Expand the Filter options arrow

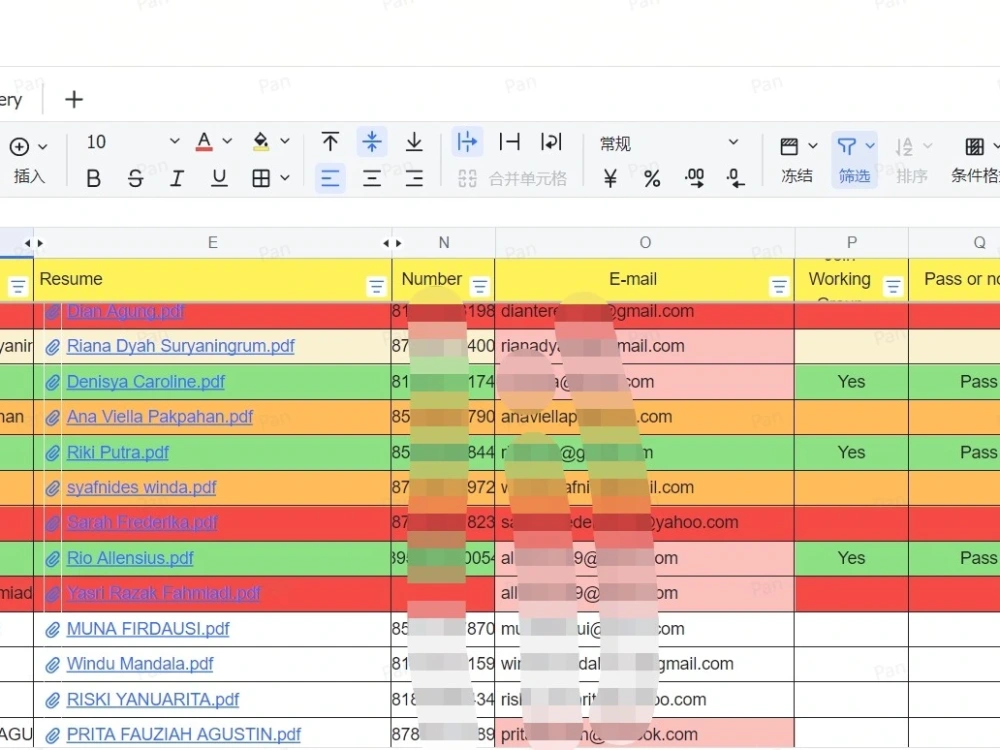[870, 146]
